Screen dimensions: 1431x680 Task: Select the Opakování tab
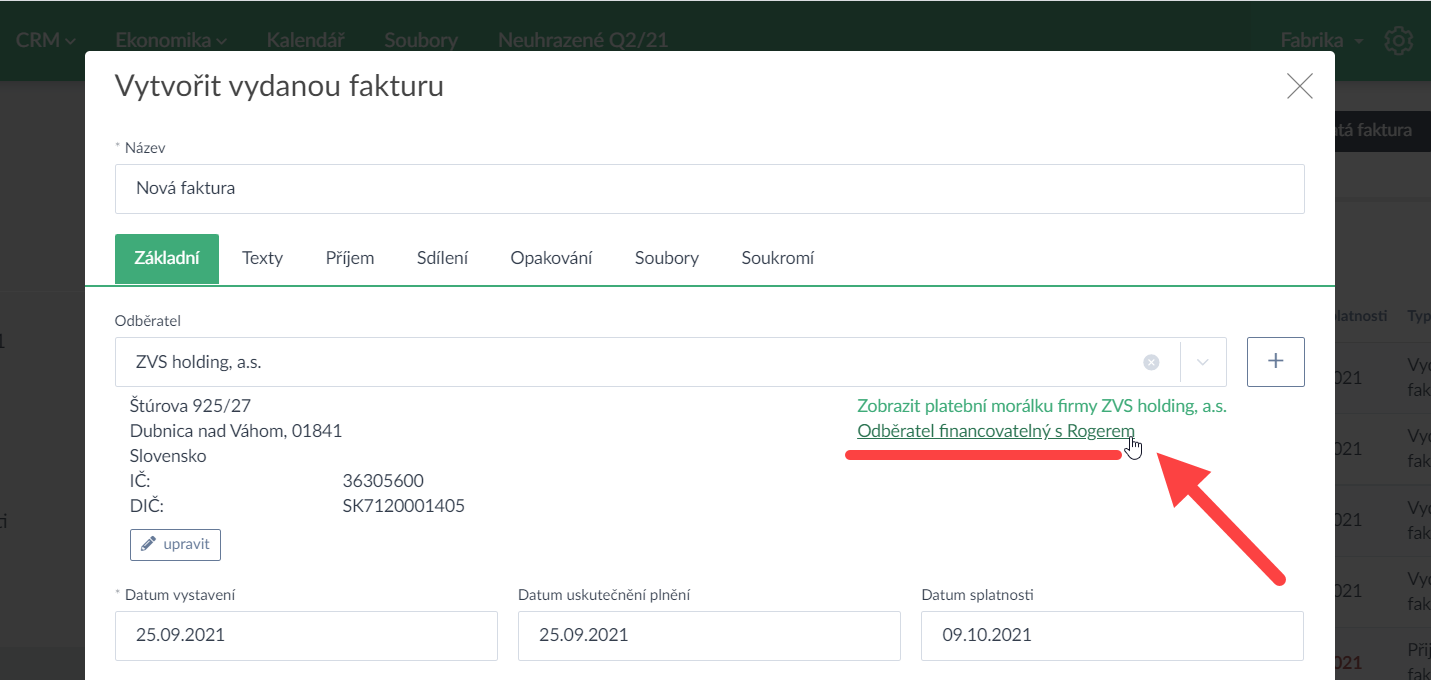551,258
